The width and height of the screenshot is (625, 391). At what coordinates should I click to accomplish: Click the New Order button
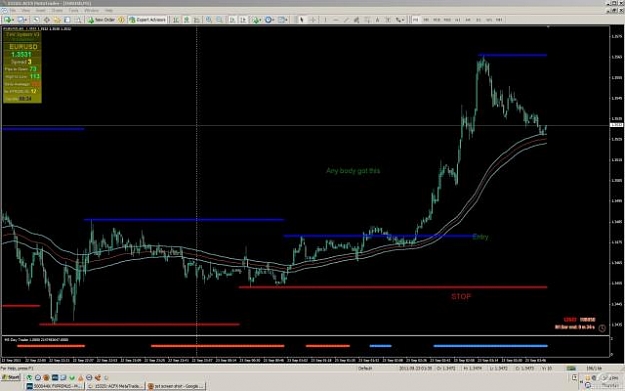coord(101,20)
